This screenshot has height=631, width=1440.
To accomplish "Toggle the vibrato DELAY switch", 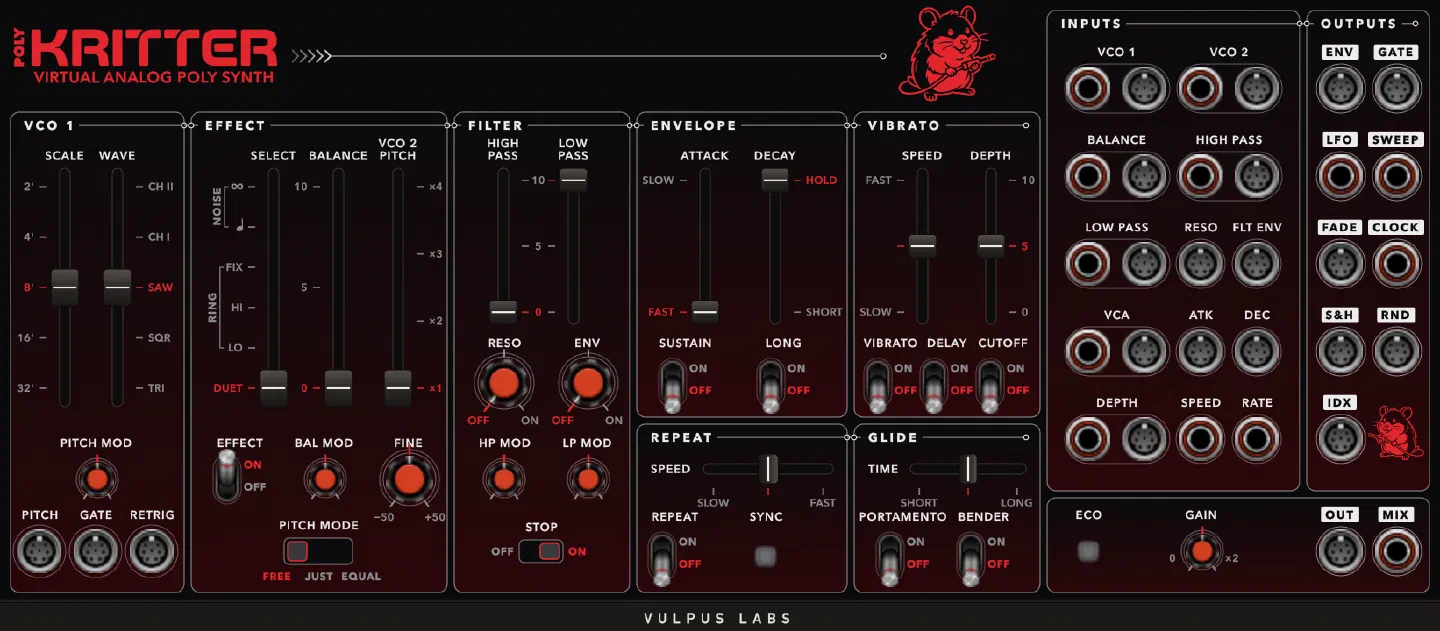I will click(933, 386).
